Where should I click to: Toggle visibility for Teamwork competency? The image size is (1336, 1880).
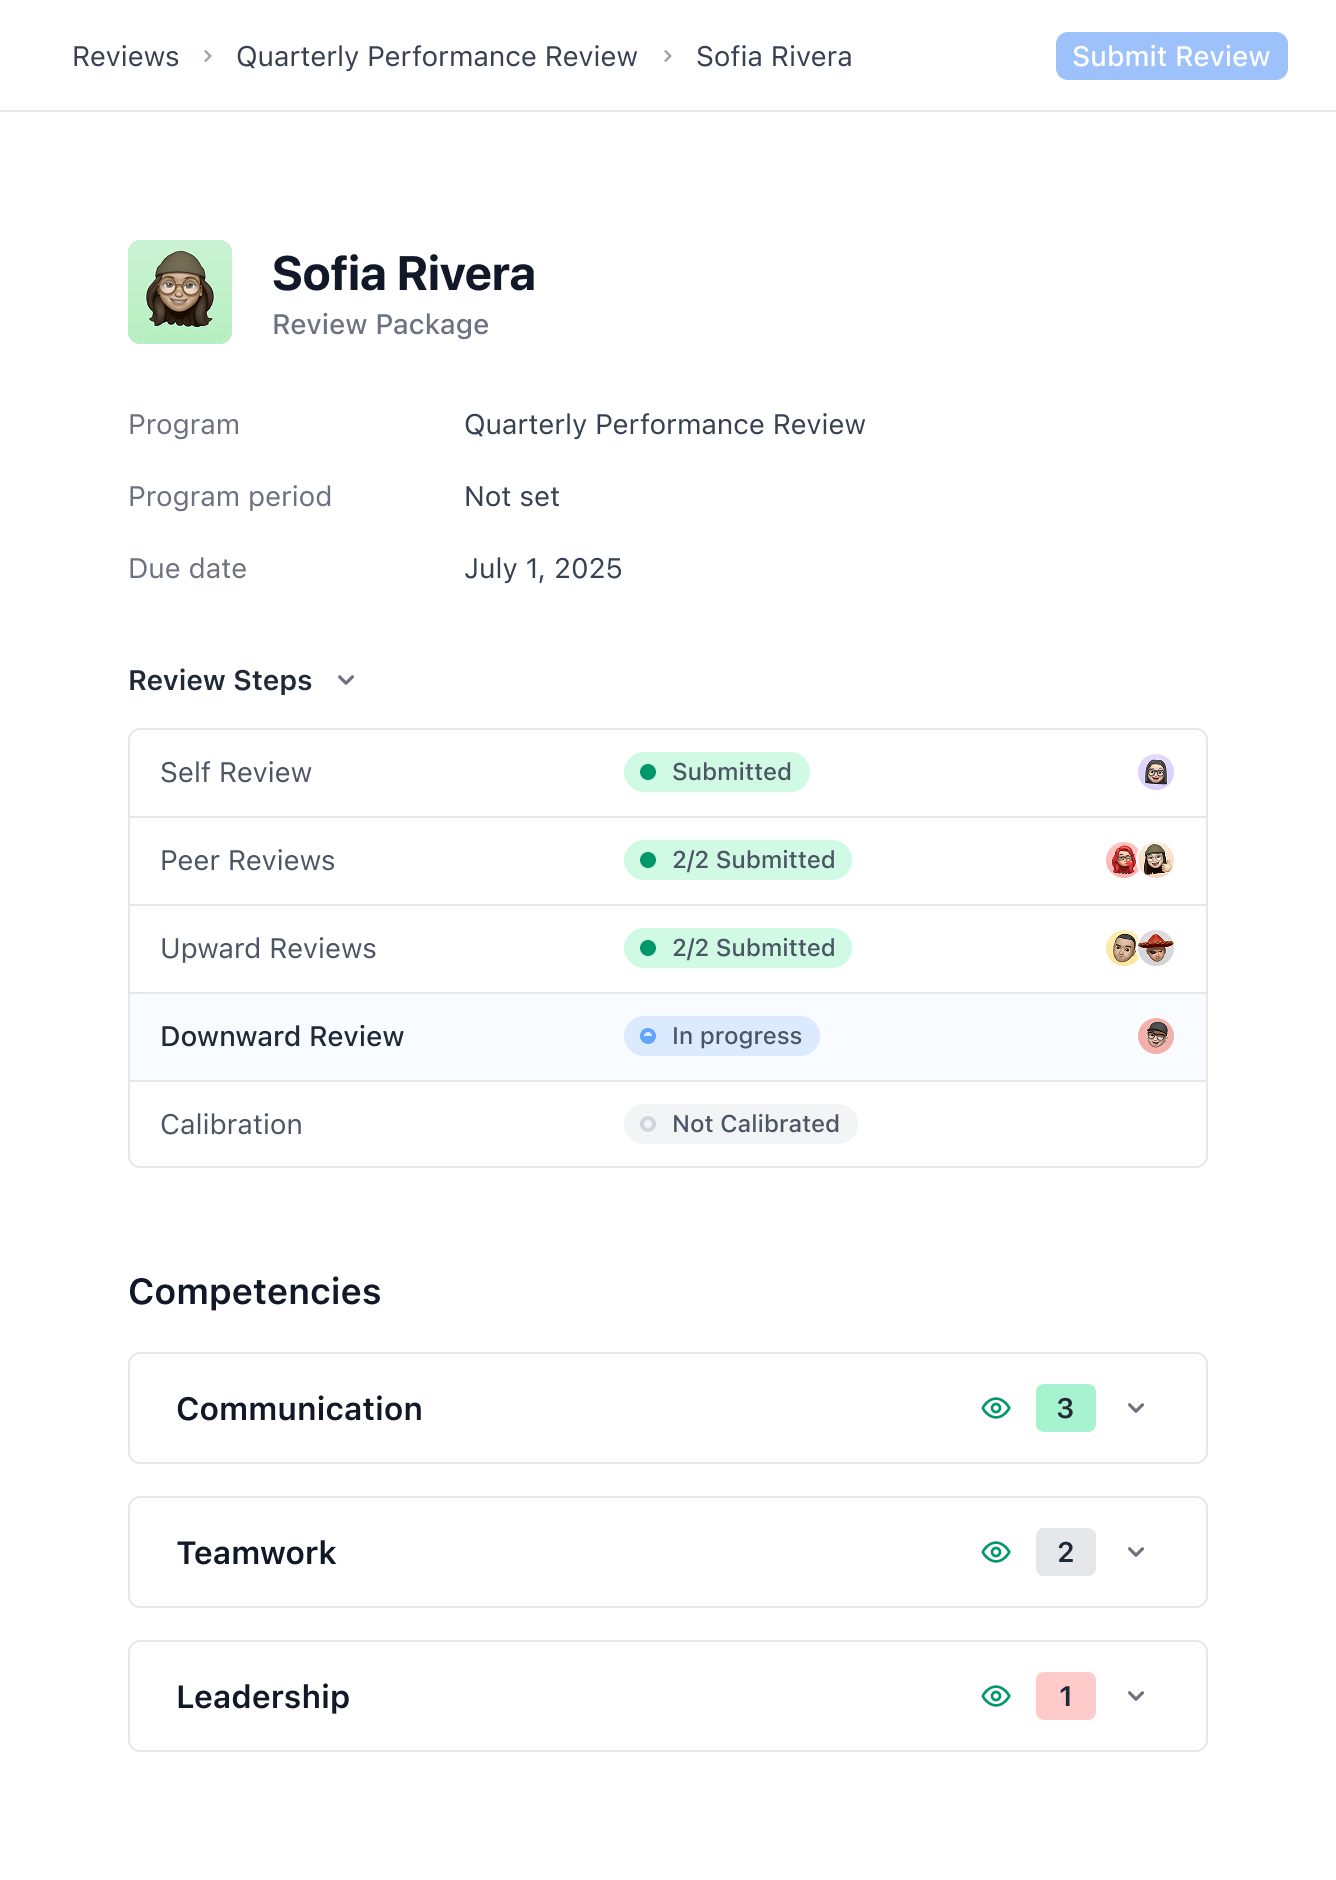[x=995, y=1552]
